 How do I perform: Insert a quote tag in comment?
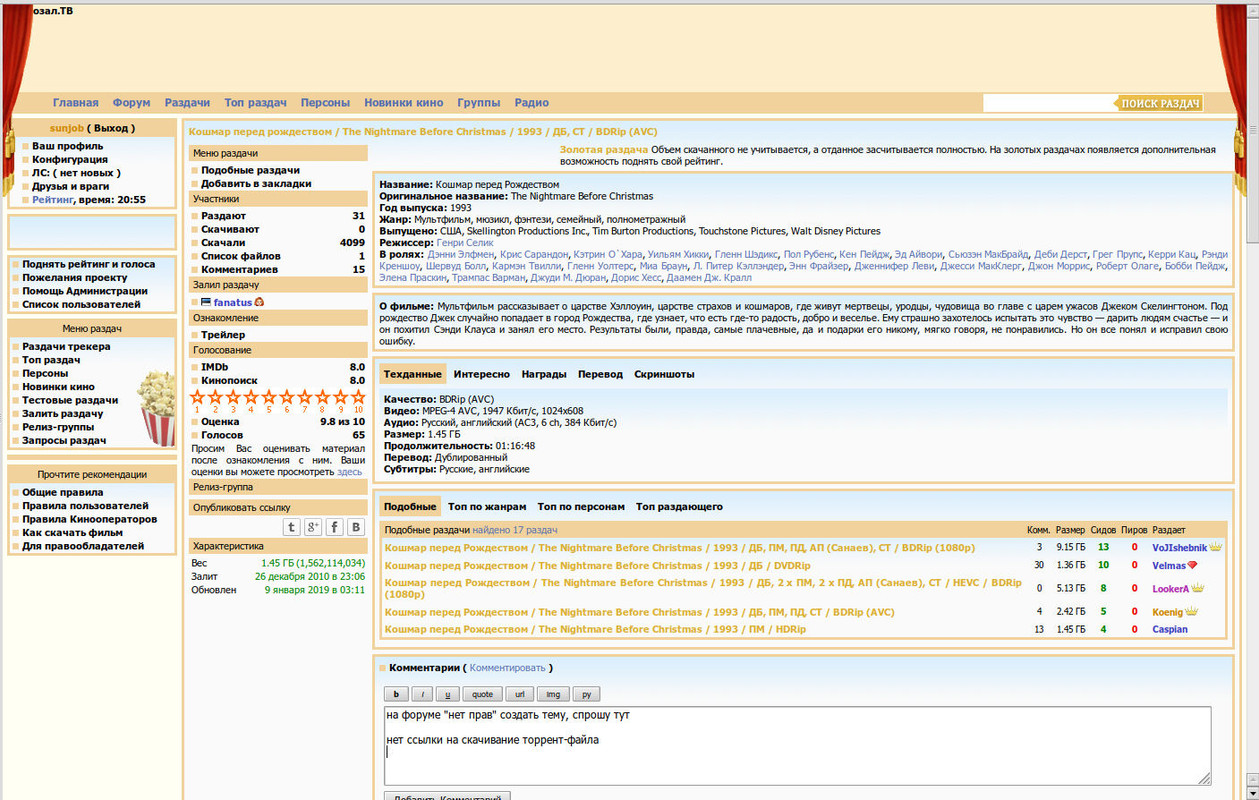click(482, 694)
